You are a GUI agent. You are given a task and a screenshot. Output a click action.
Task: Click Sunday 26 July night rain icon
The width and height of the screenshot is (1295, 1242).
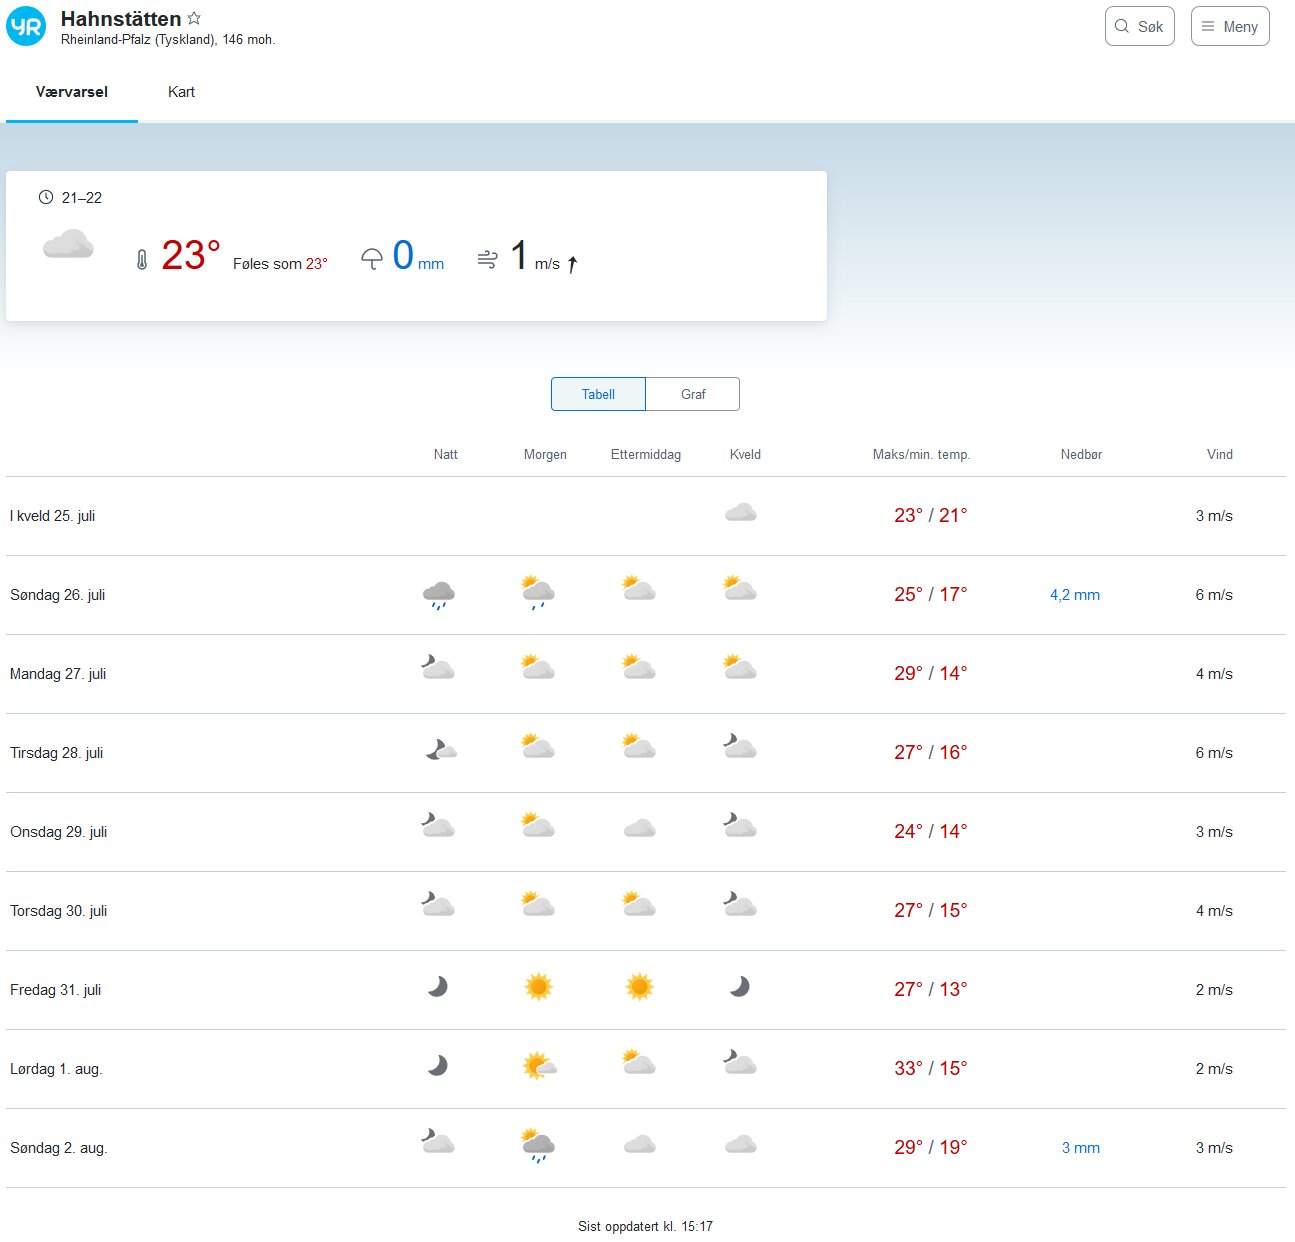(438, 595)
